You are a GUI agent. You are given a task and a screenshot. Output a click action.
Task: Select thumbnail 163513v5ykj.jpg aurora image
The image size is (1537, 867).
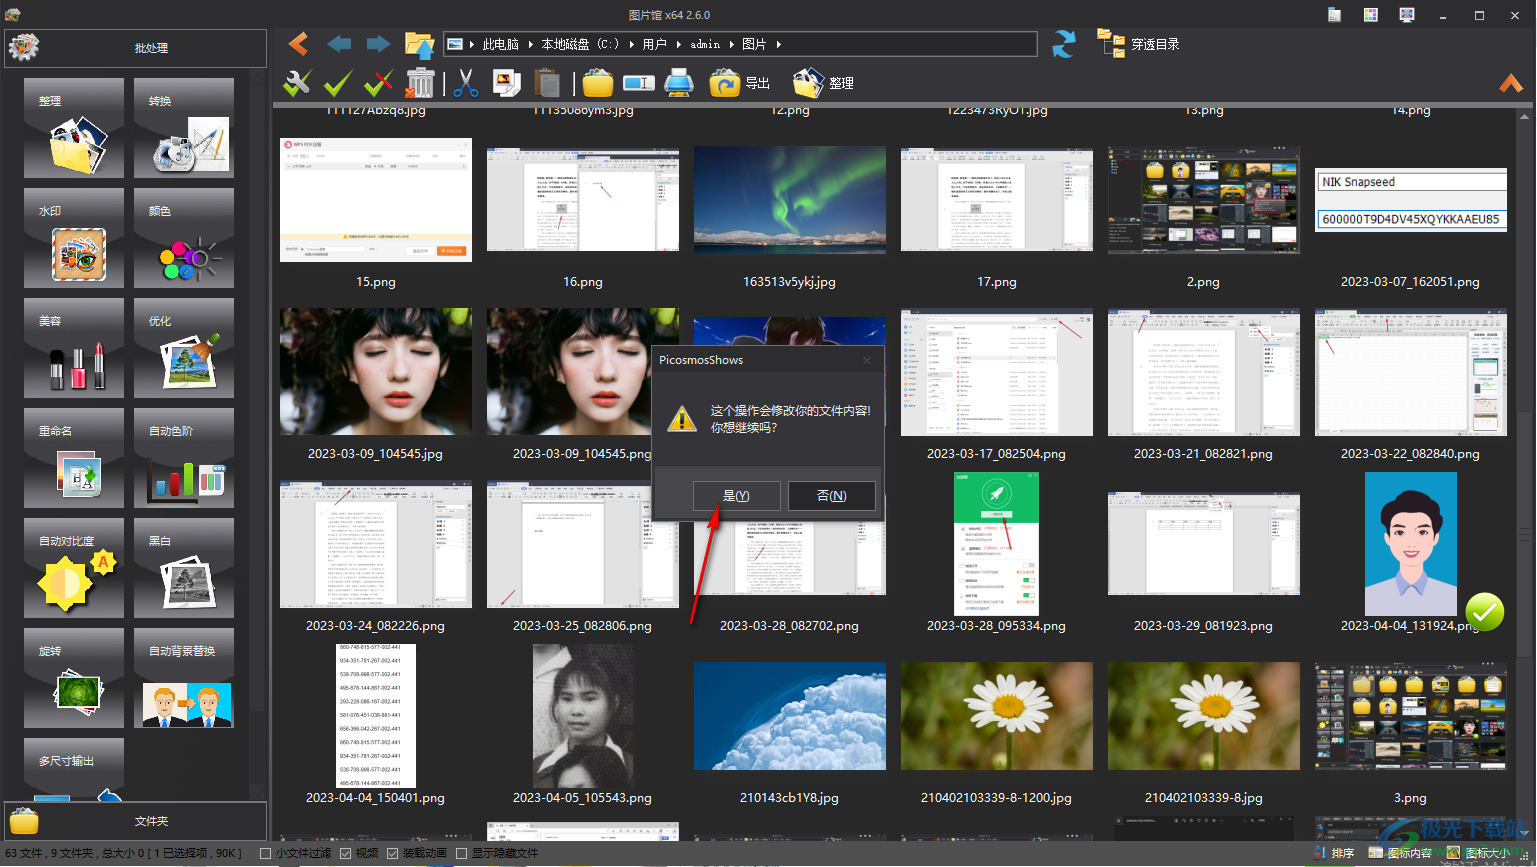[789, 200]
